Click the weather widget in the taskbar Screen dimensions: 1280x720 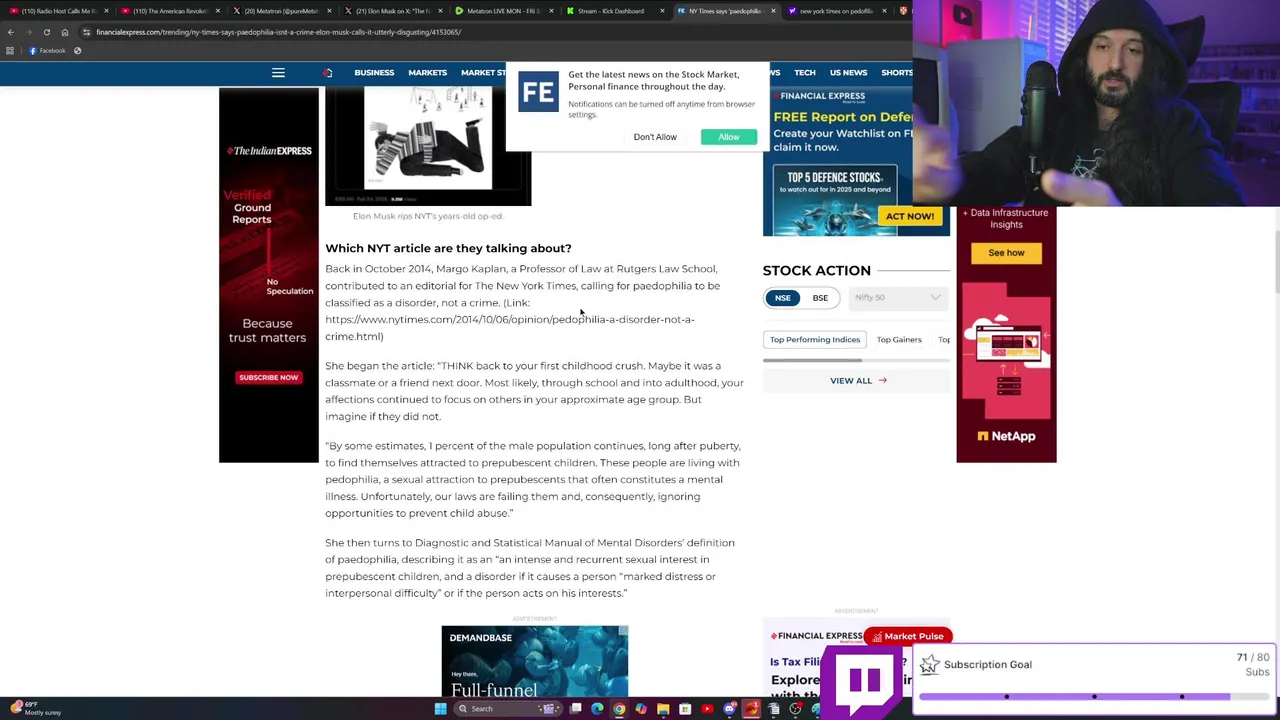coord(36,709)
